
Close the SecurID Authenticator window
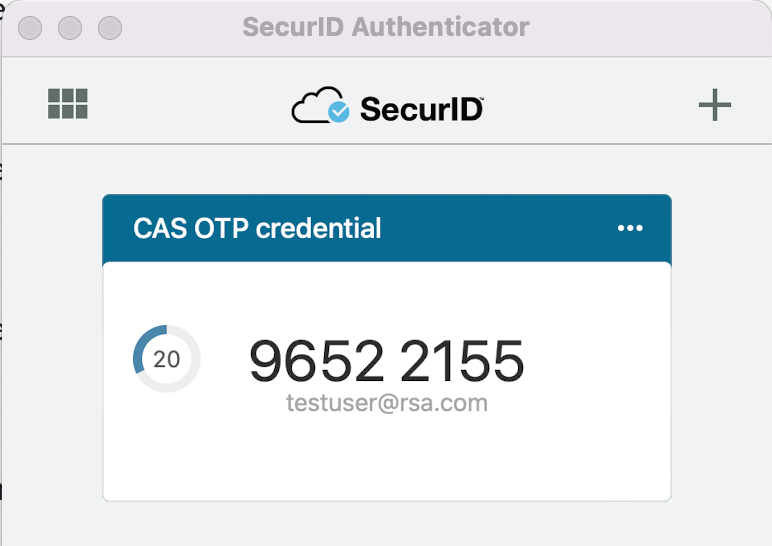30,28
